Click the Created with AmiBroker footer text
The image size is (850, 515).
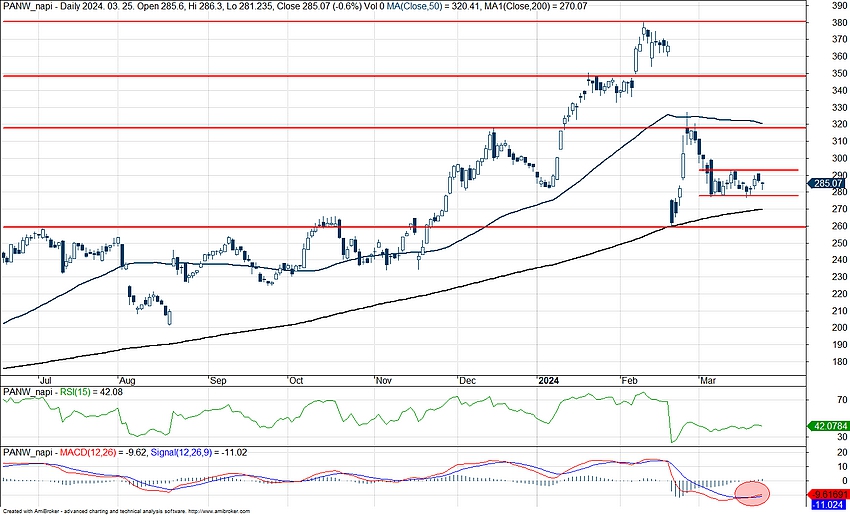(x=126, y=511)
